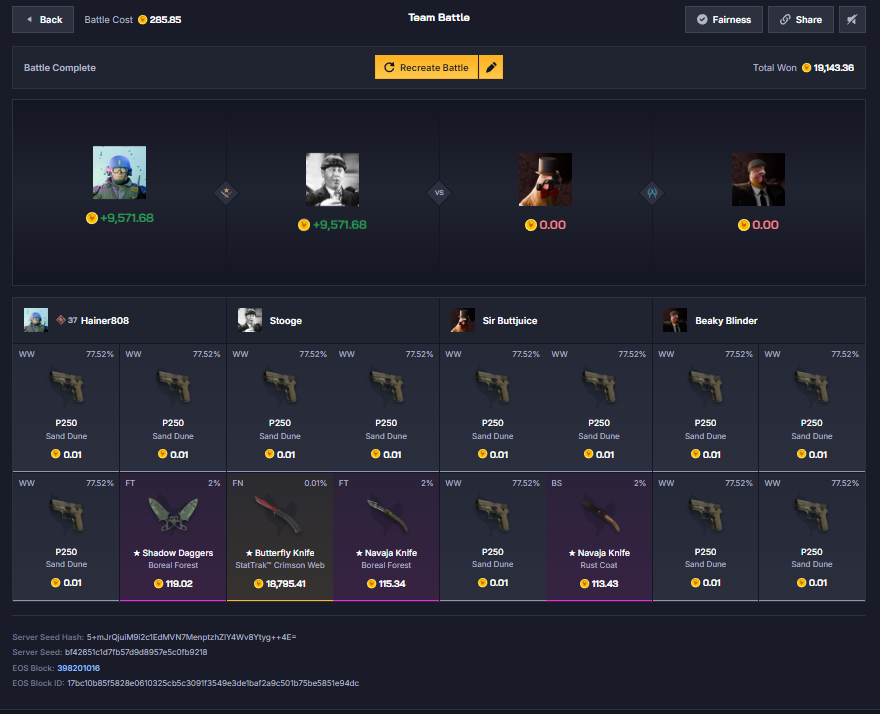Screen dimensions: 880x714
Task: Click the Recreate Battle button
Action: click(426, 67)
